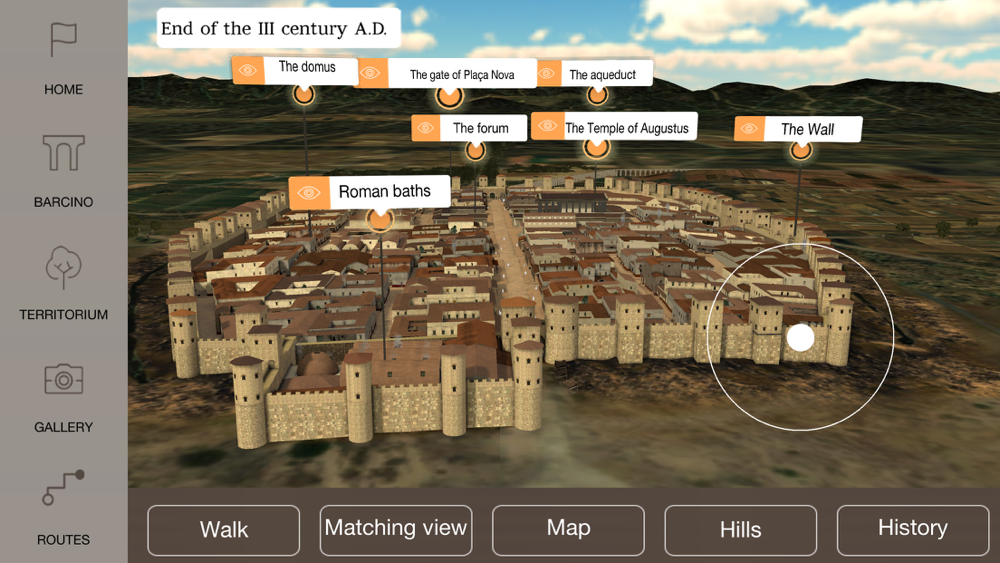Click the orange pin under The forum
This screenshot has width=1000, height=563.
(x=475, y=150)
